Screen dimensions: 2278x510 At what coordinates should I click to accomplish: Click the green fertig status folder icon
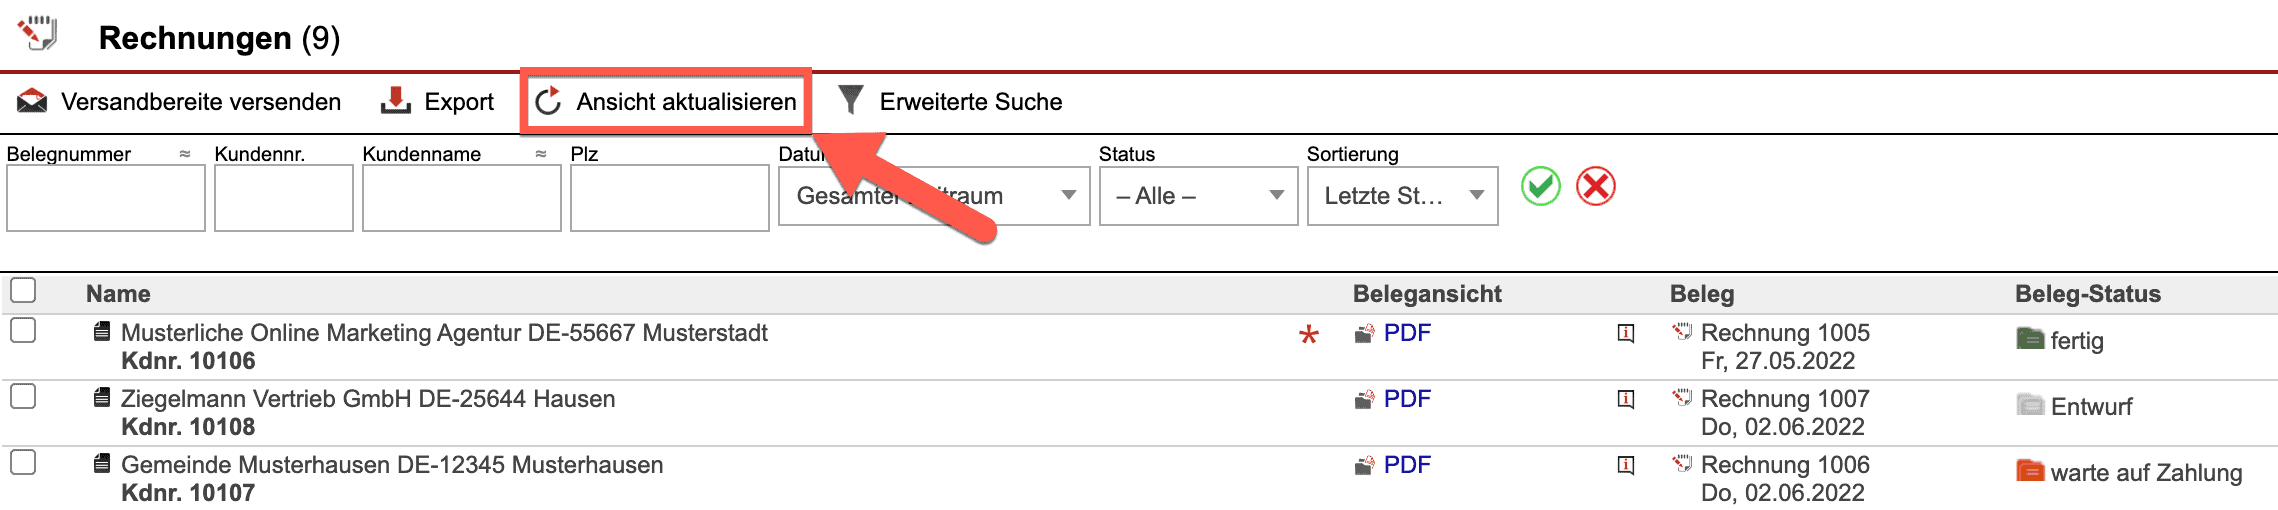click(x=2029, y=339)
